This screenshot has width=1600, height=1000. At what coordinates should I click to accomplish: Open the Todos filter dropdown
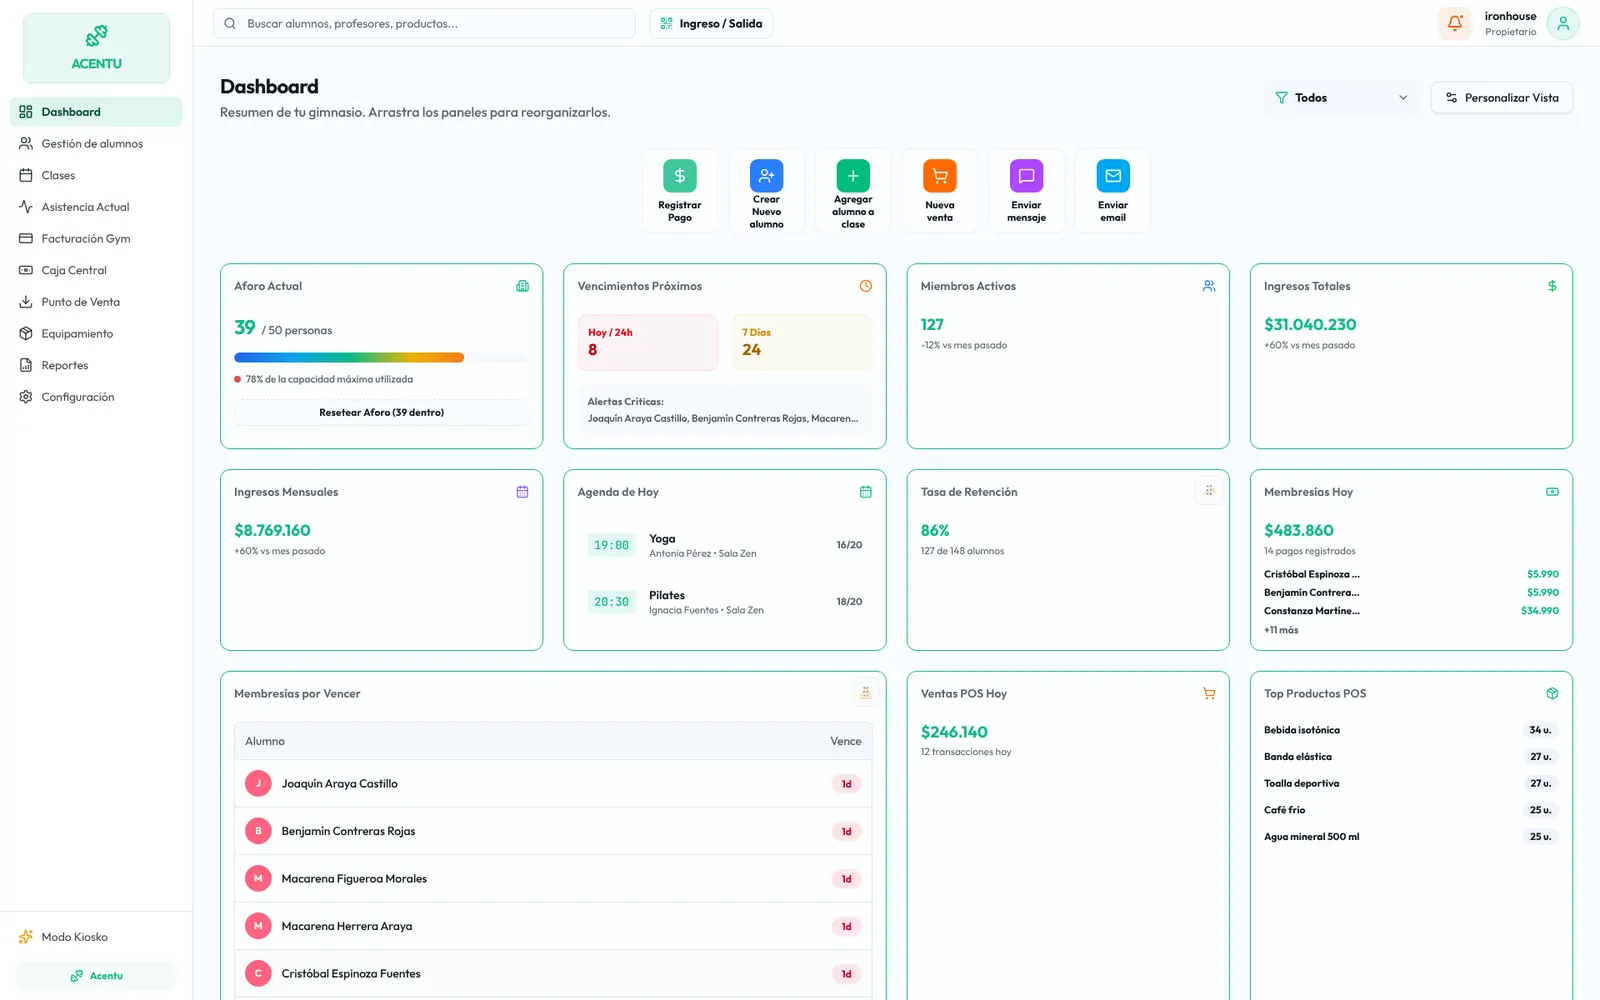1341,98
